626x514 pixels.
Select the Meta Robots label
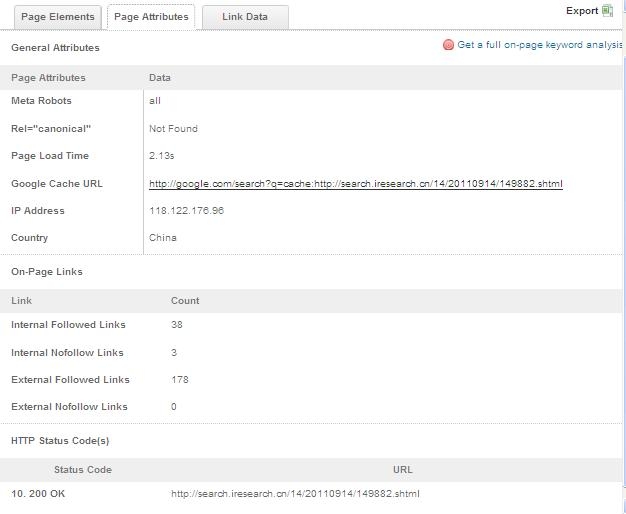pos(41,101)
